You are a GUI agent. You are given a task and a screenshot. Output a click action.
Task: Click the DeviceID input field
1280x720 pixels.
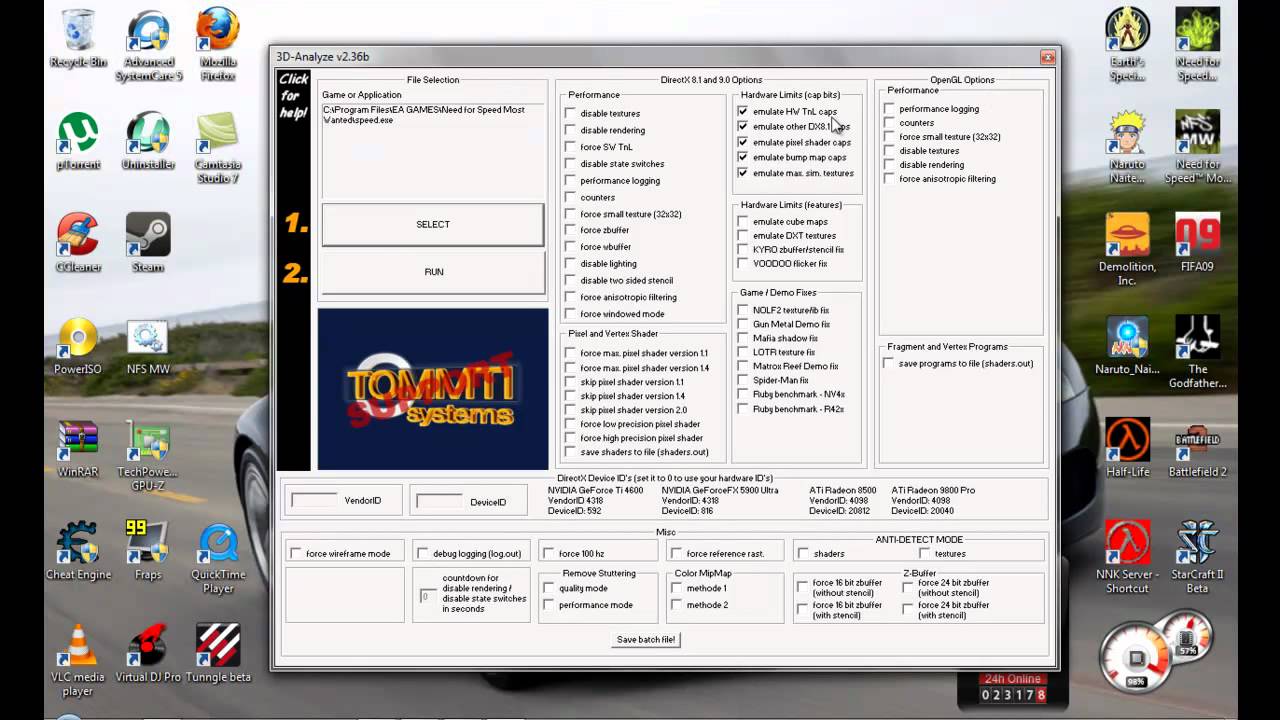pyautogui.click(x=439, y=500)
